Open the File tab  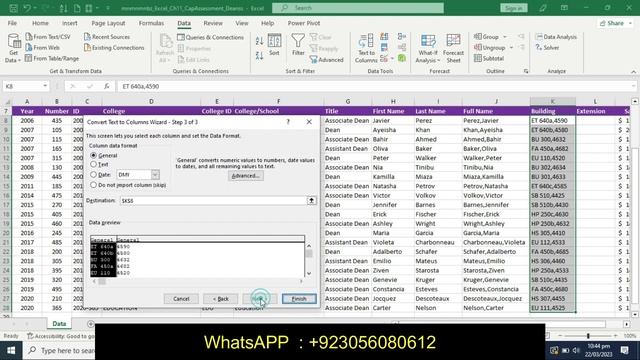click(x=12, y=23)
